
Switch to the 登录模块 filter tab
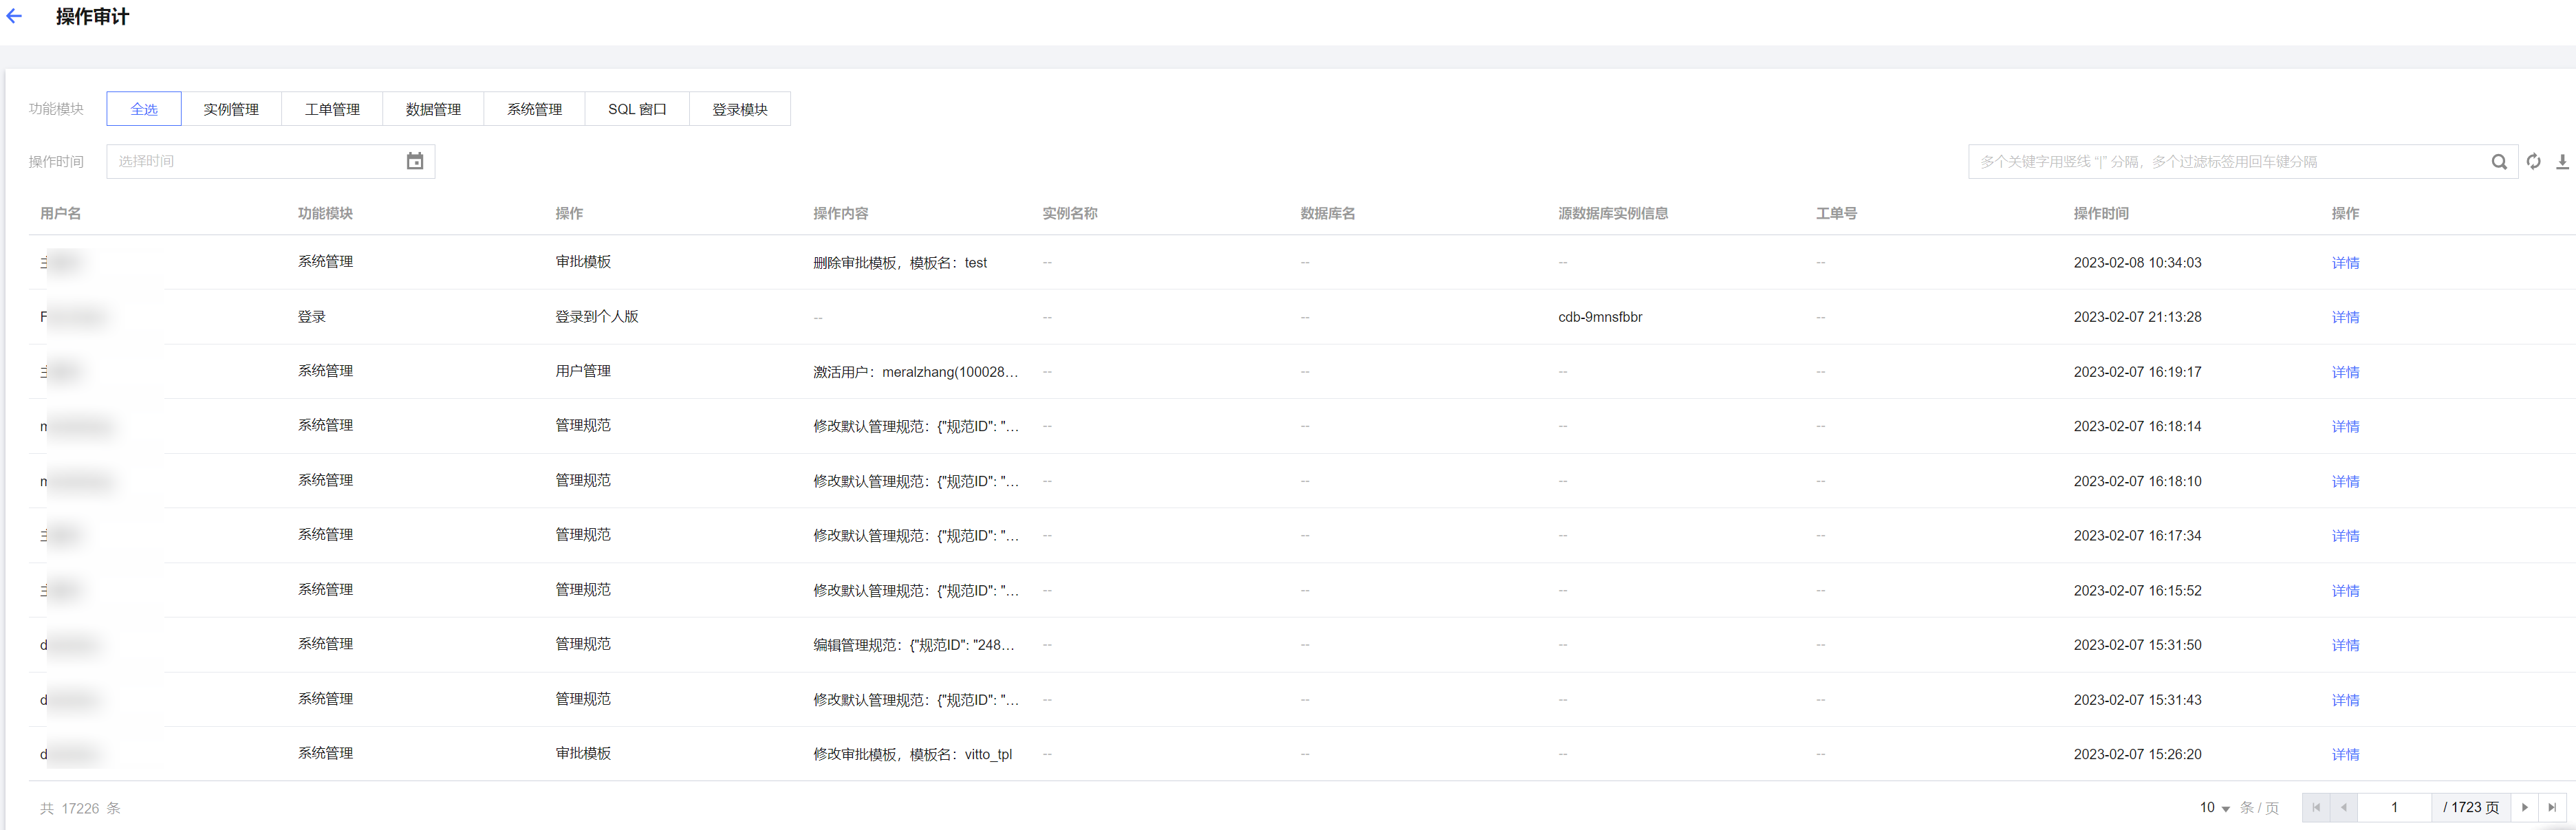coord(740,109)
